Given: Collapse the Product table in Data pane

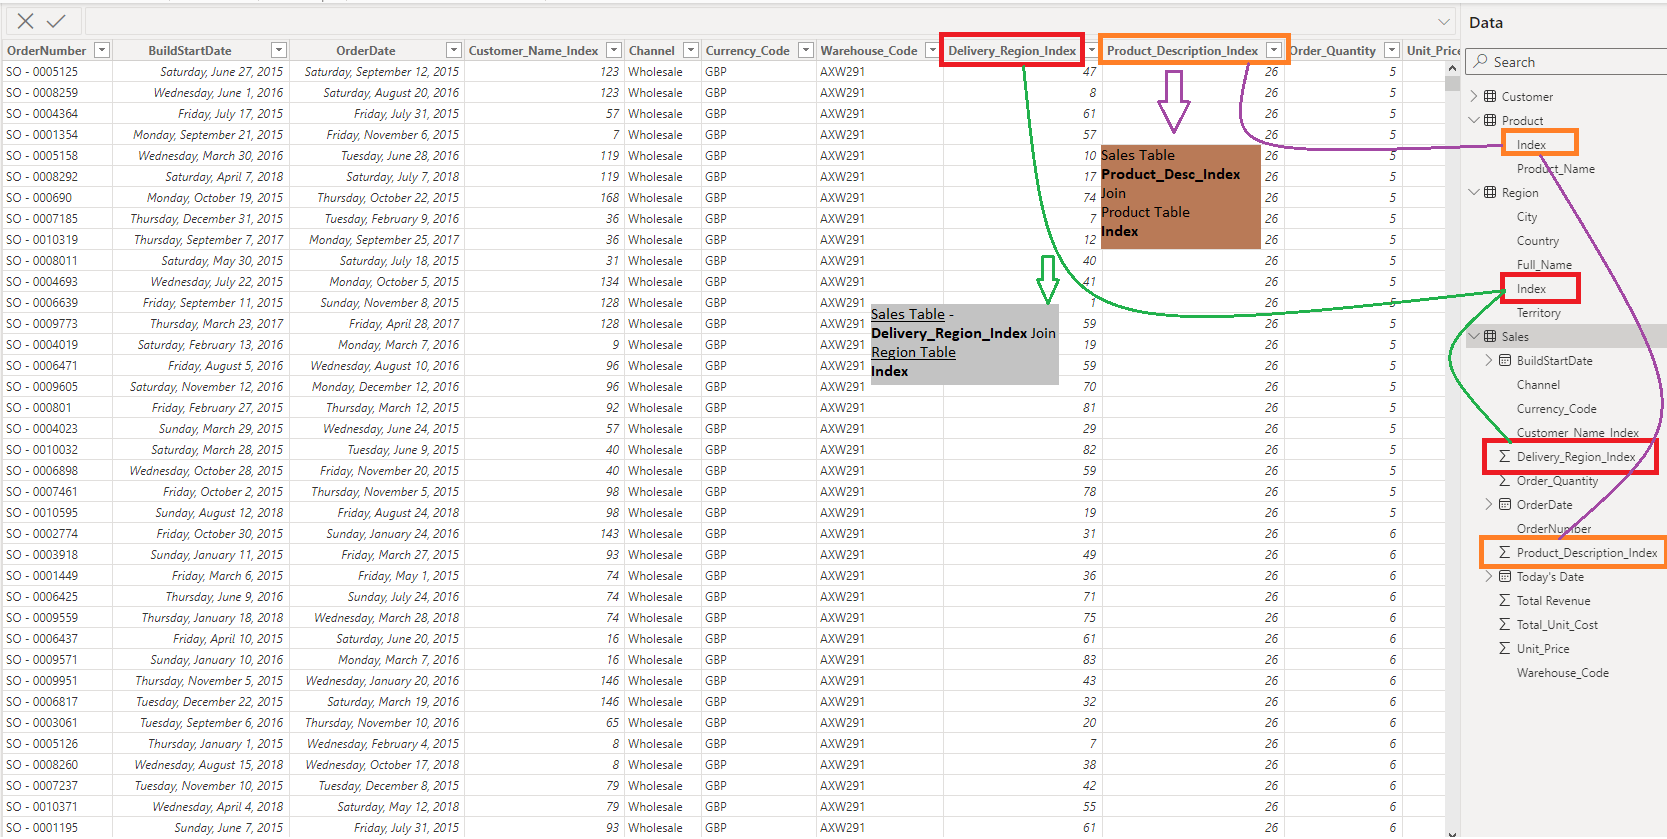Looking at the screenshot, I should pyautogui.click(x=1474, y=121).
